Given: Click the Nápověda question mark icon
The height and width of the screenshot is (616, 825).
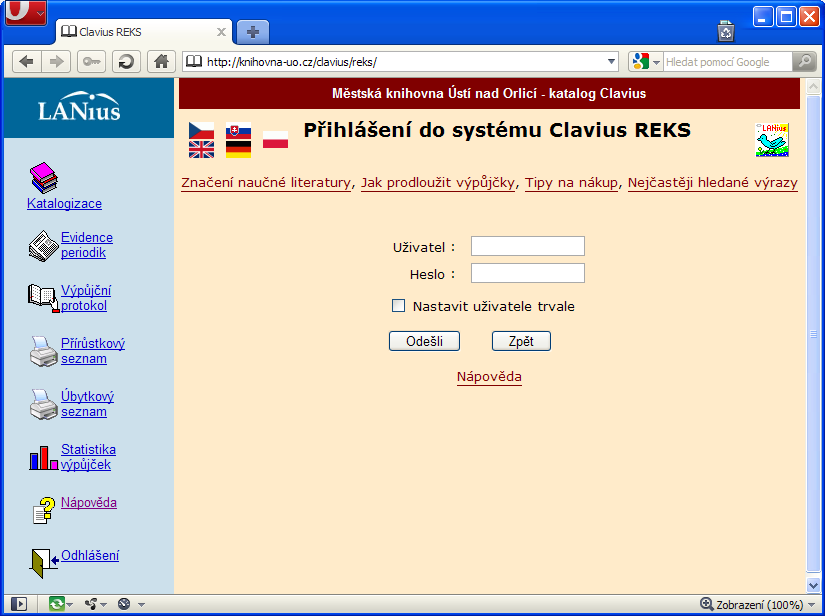Looking at the screenshot, I should click(x=44, y=510).
